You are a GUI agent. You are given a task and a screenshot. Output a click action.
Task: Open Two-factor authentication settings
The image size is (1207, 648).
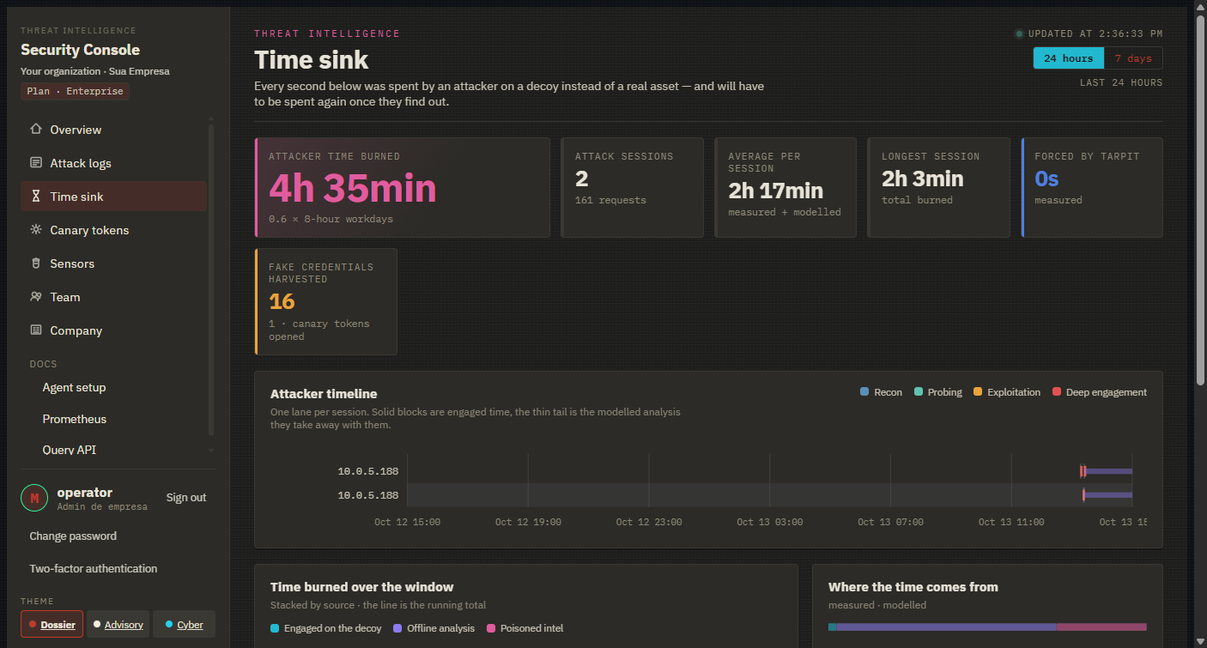(93, 568)
